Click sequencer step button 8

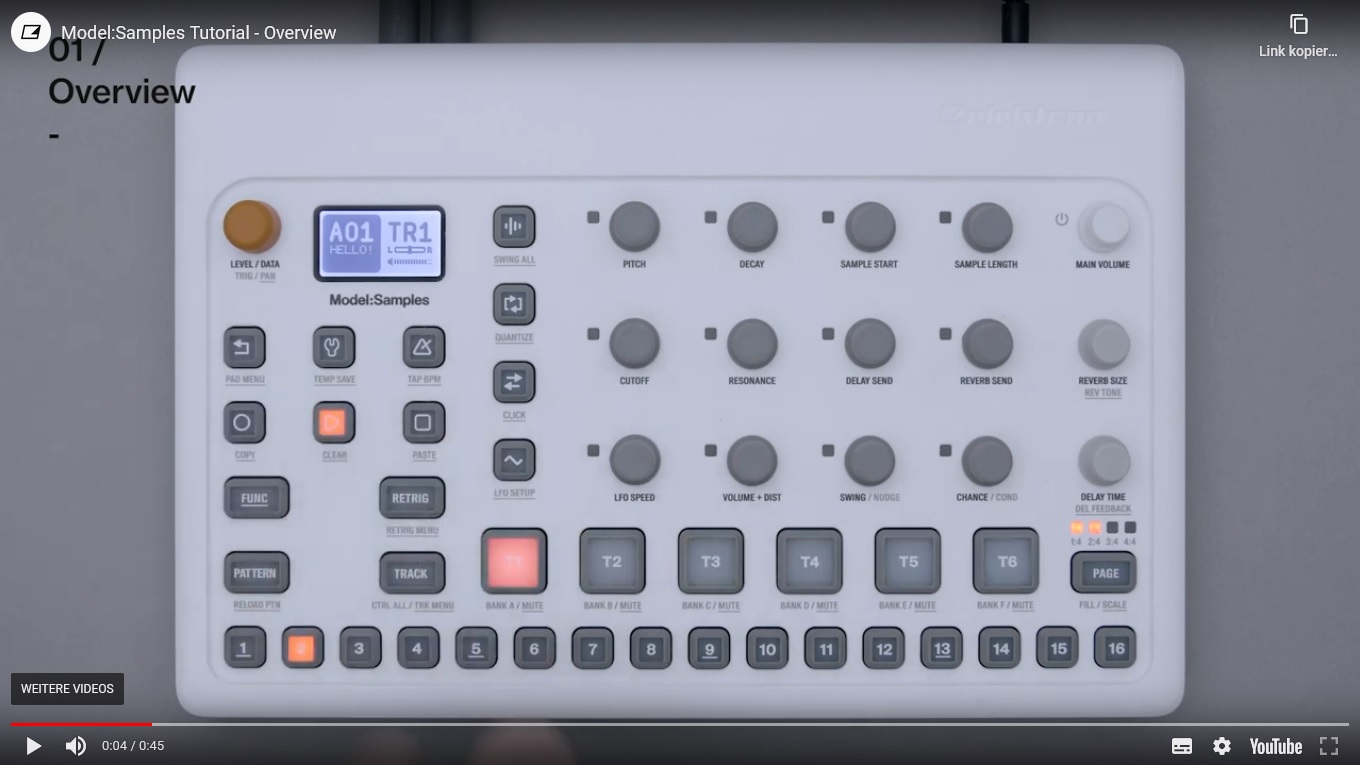coord(651,648)
